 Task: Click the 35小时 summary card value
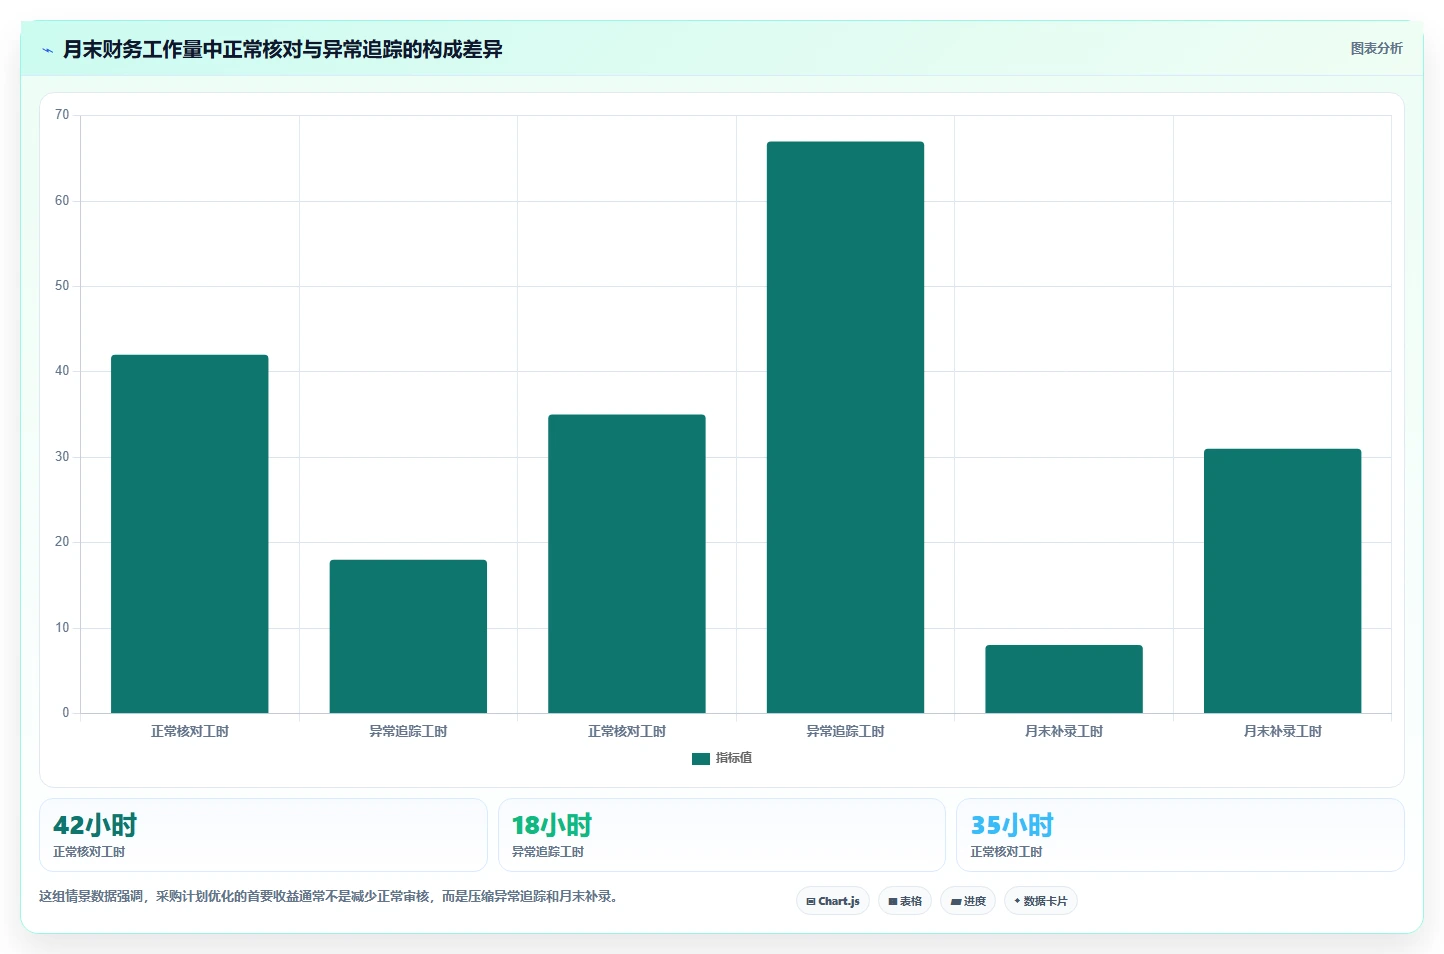point(1012,825)
